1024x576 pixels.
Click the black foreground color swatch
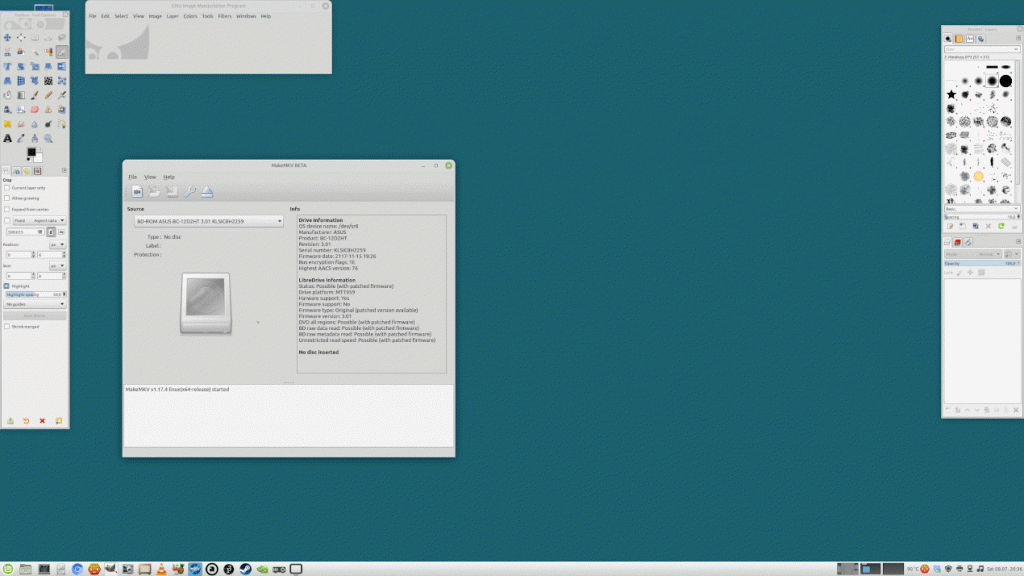(31, 152)
